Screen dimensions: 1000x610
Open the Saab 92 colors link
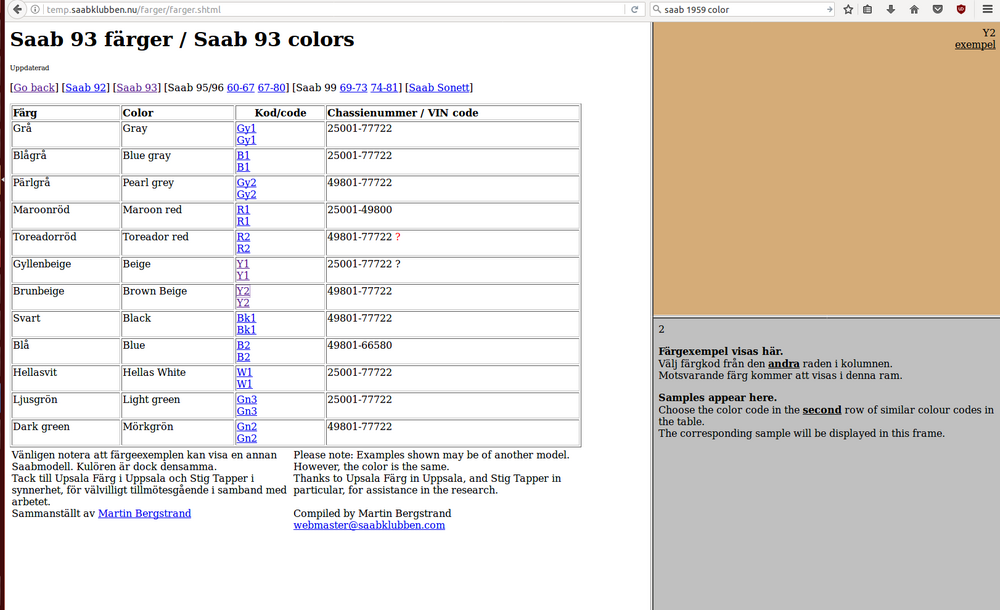(x=85, y=87)
